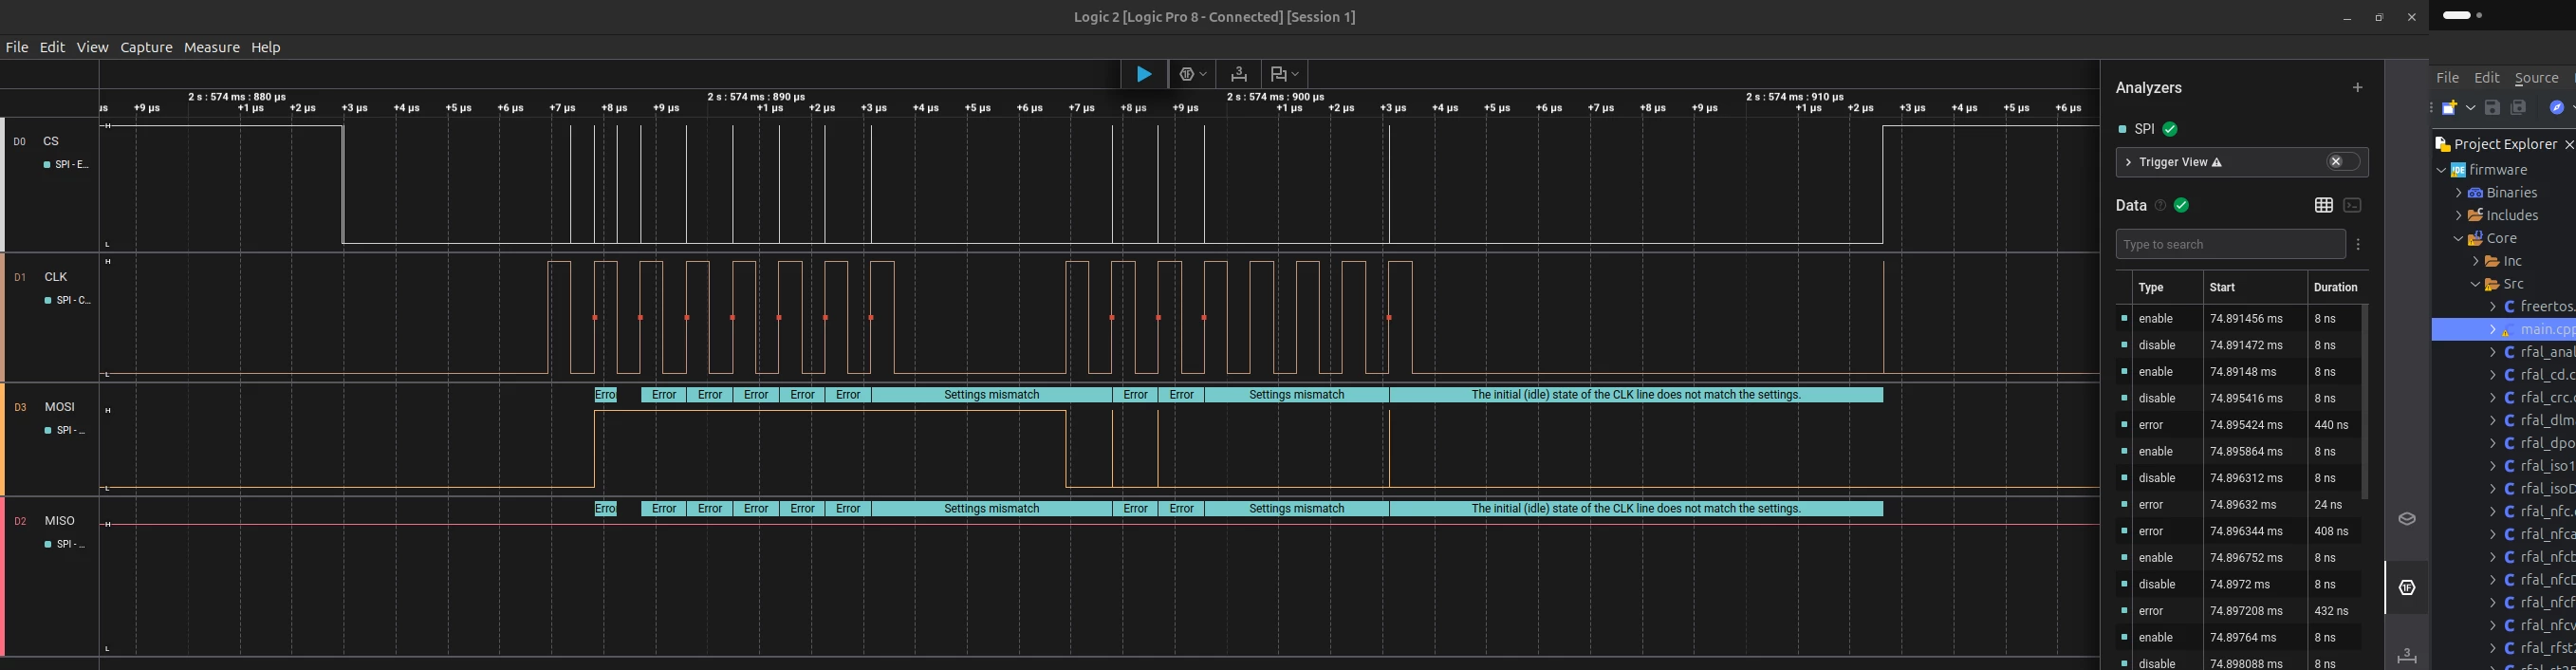
Task: Select enable row at 74.891456 ms
Action: pyautogui.click(x=2240, y=319)
